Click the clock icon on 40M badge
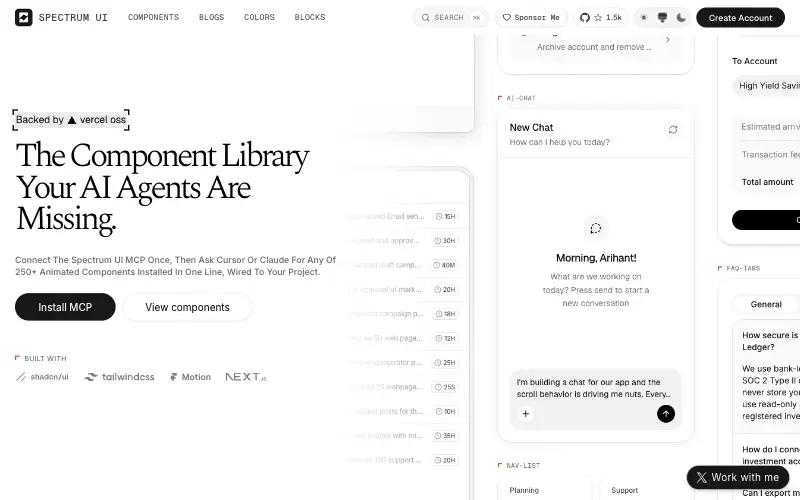Viewport: 800px width, 500px height. (x=436, y=265)
